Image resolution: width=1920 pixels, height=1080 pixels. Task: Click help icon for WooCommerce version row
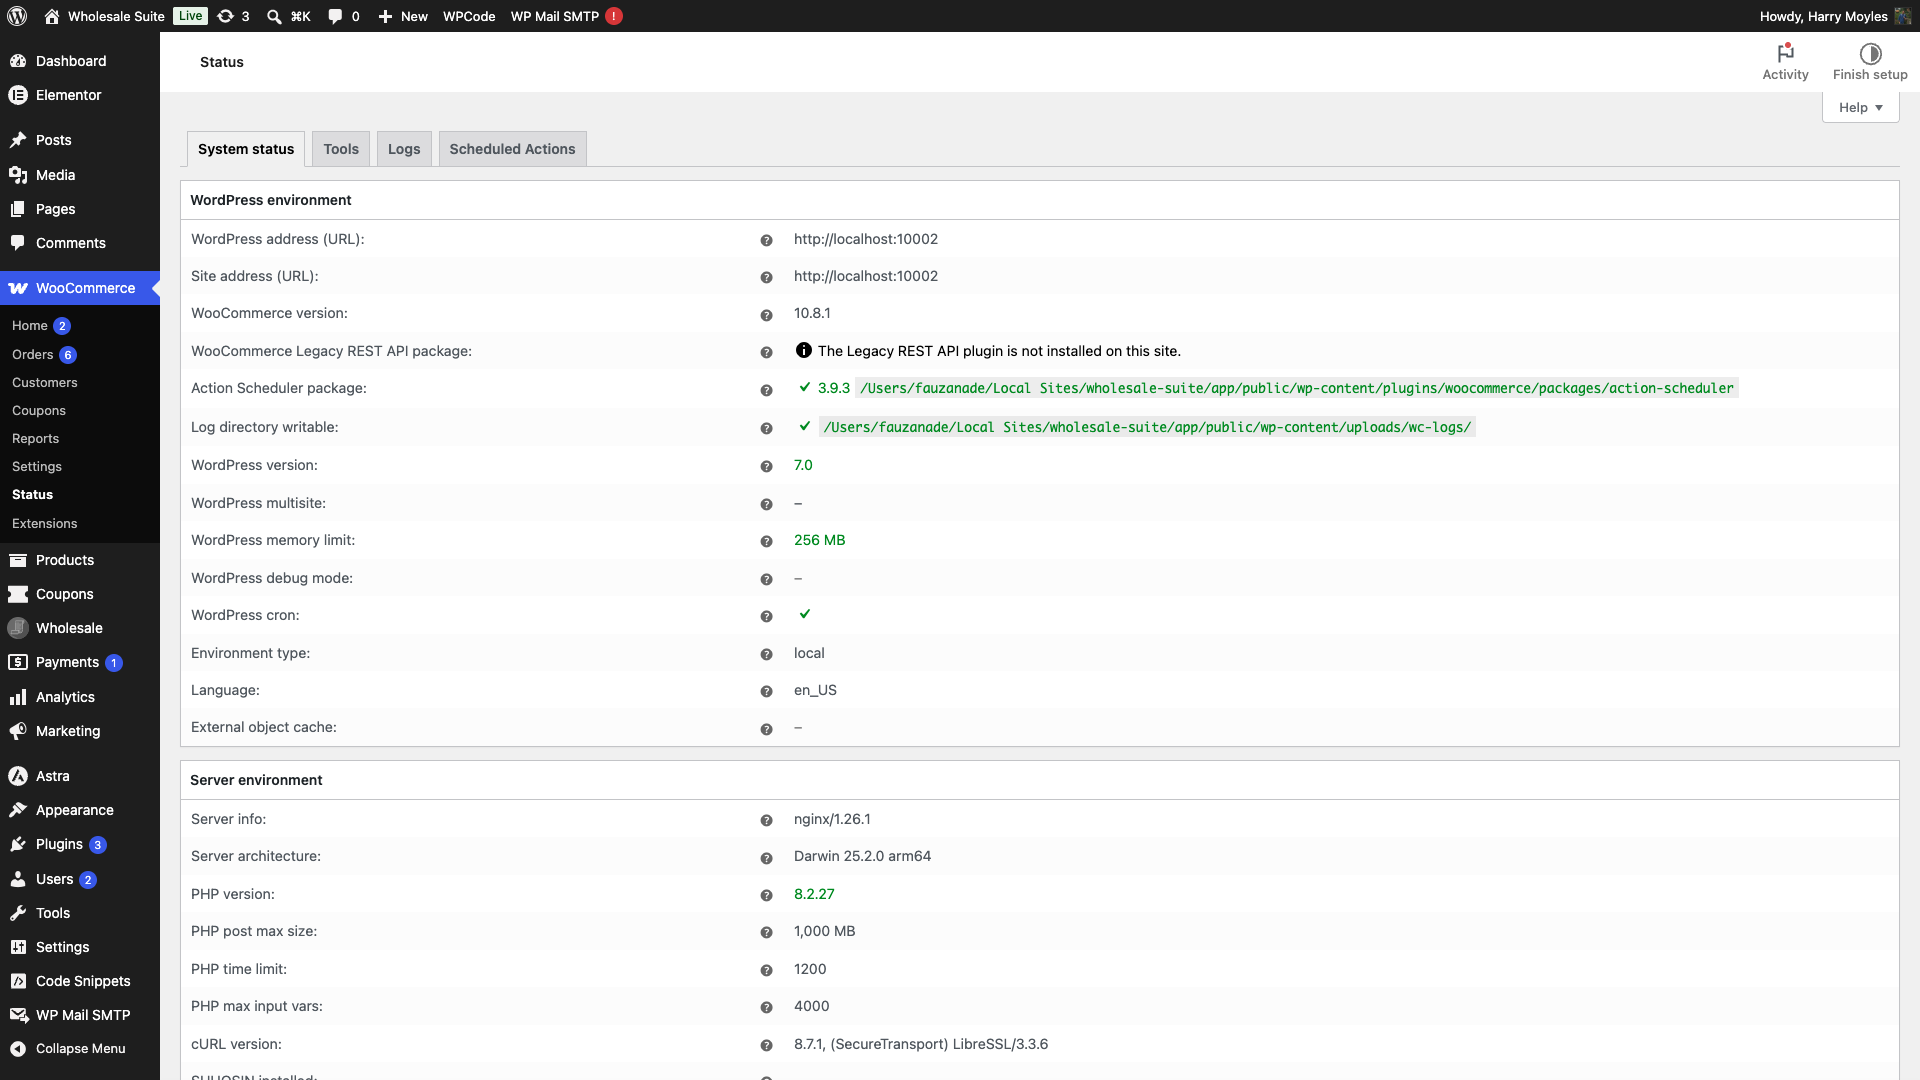click(766, 315)
